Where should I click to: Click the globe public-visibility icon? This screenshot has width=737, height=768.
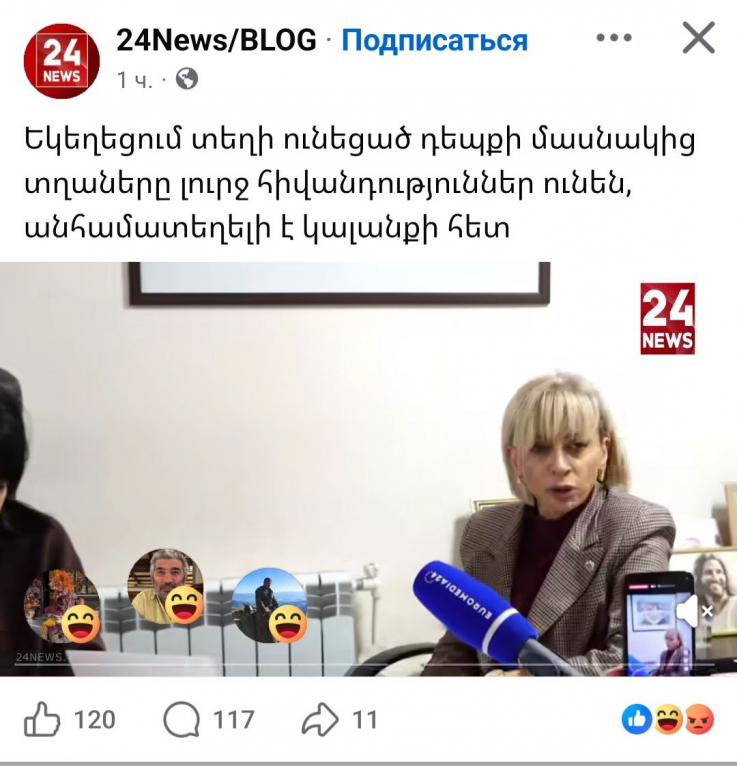[x=187, y=78]
